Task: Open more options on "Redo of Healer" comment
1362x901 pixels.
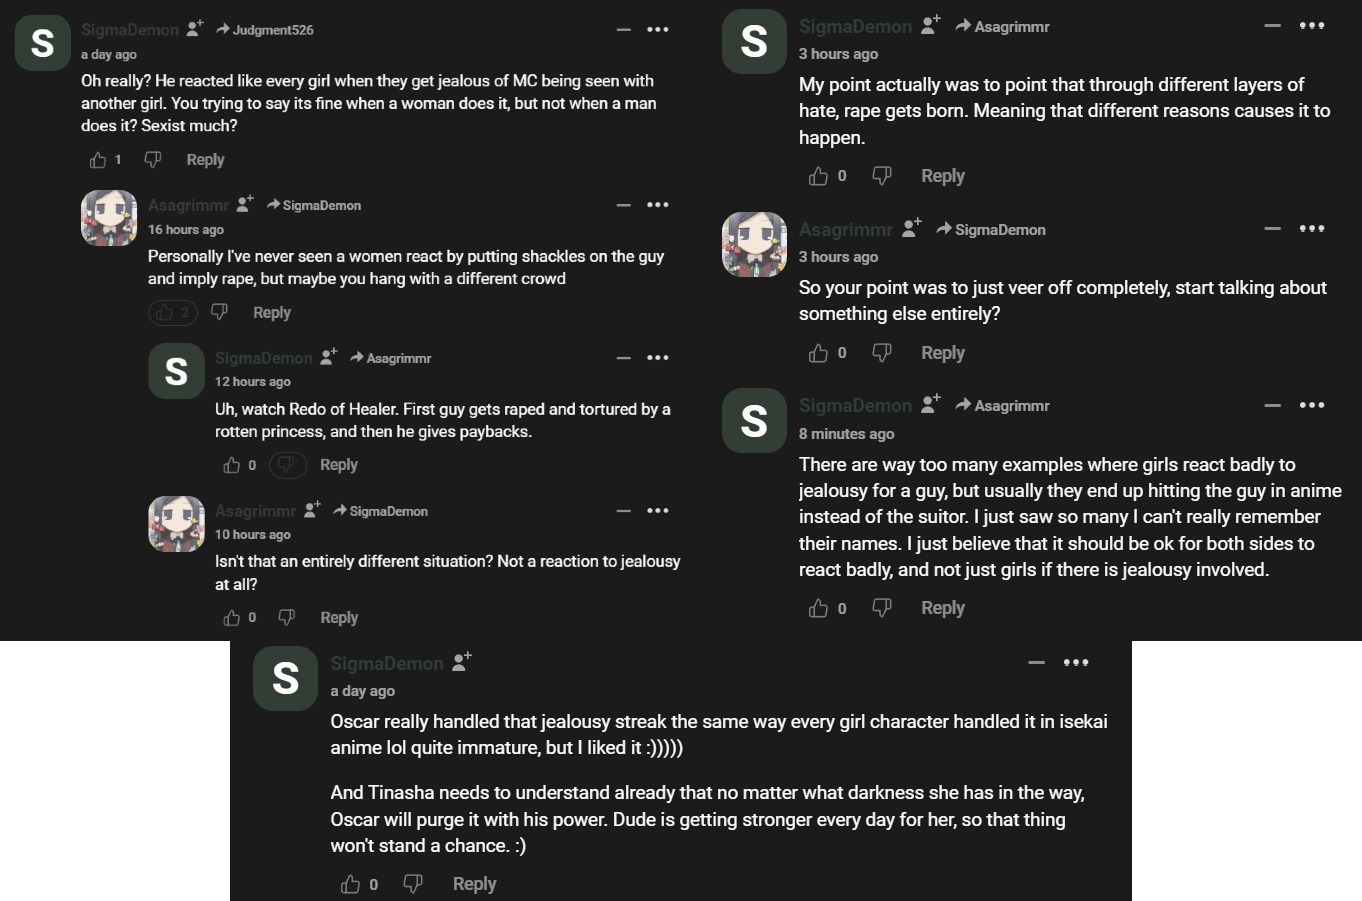Action: [657, 358]
